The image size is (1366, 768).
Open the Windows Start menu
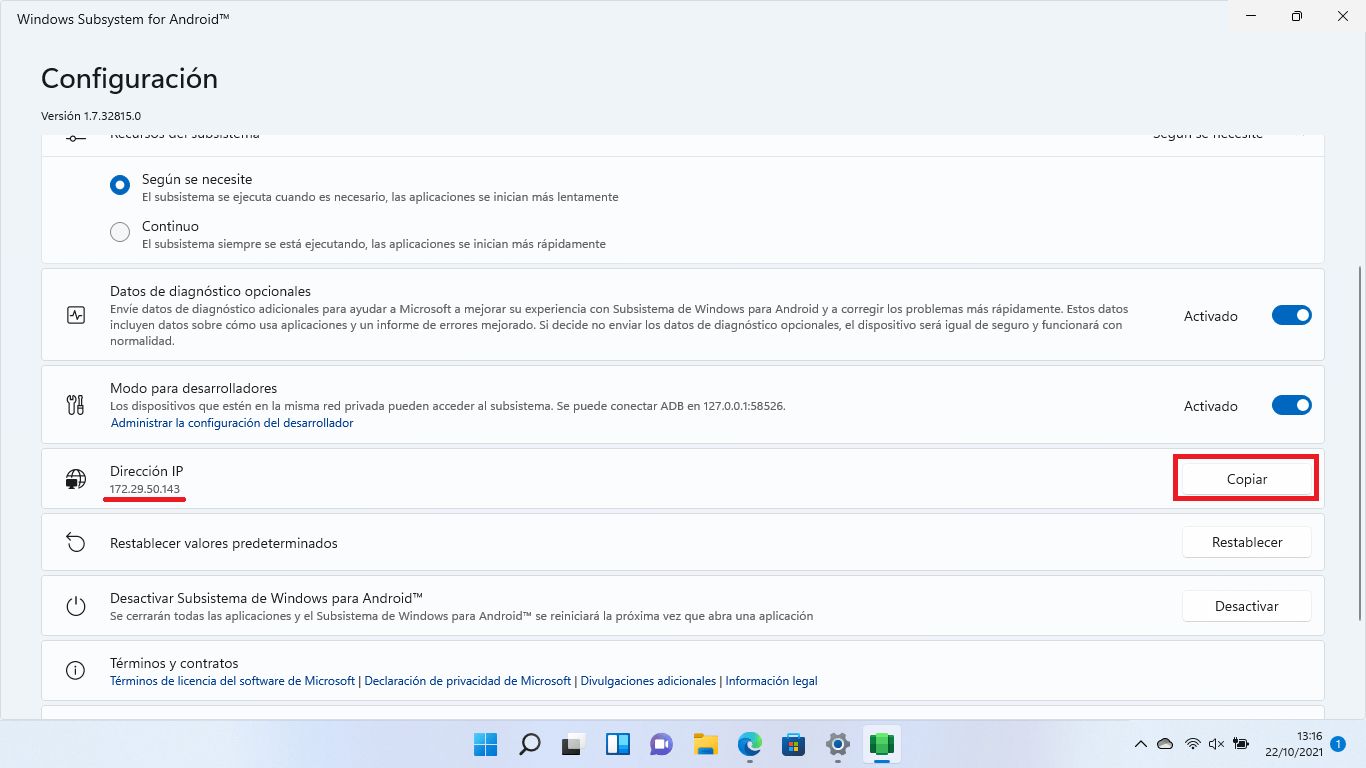[485, 744]
